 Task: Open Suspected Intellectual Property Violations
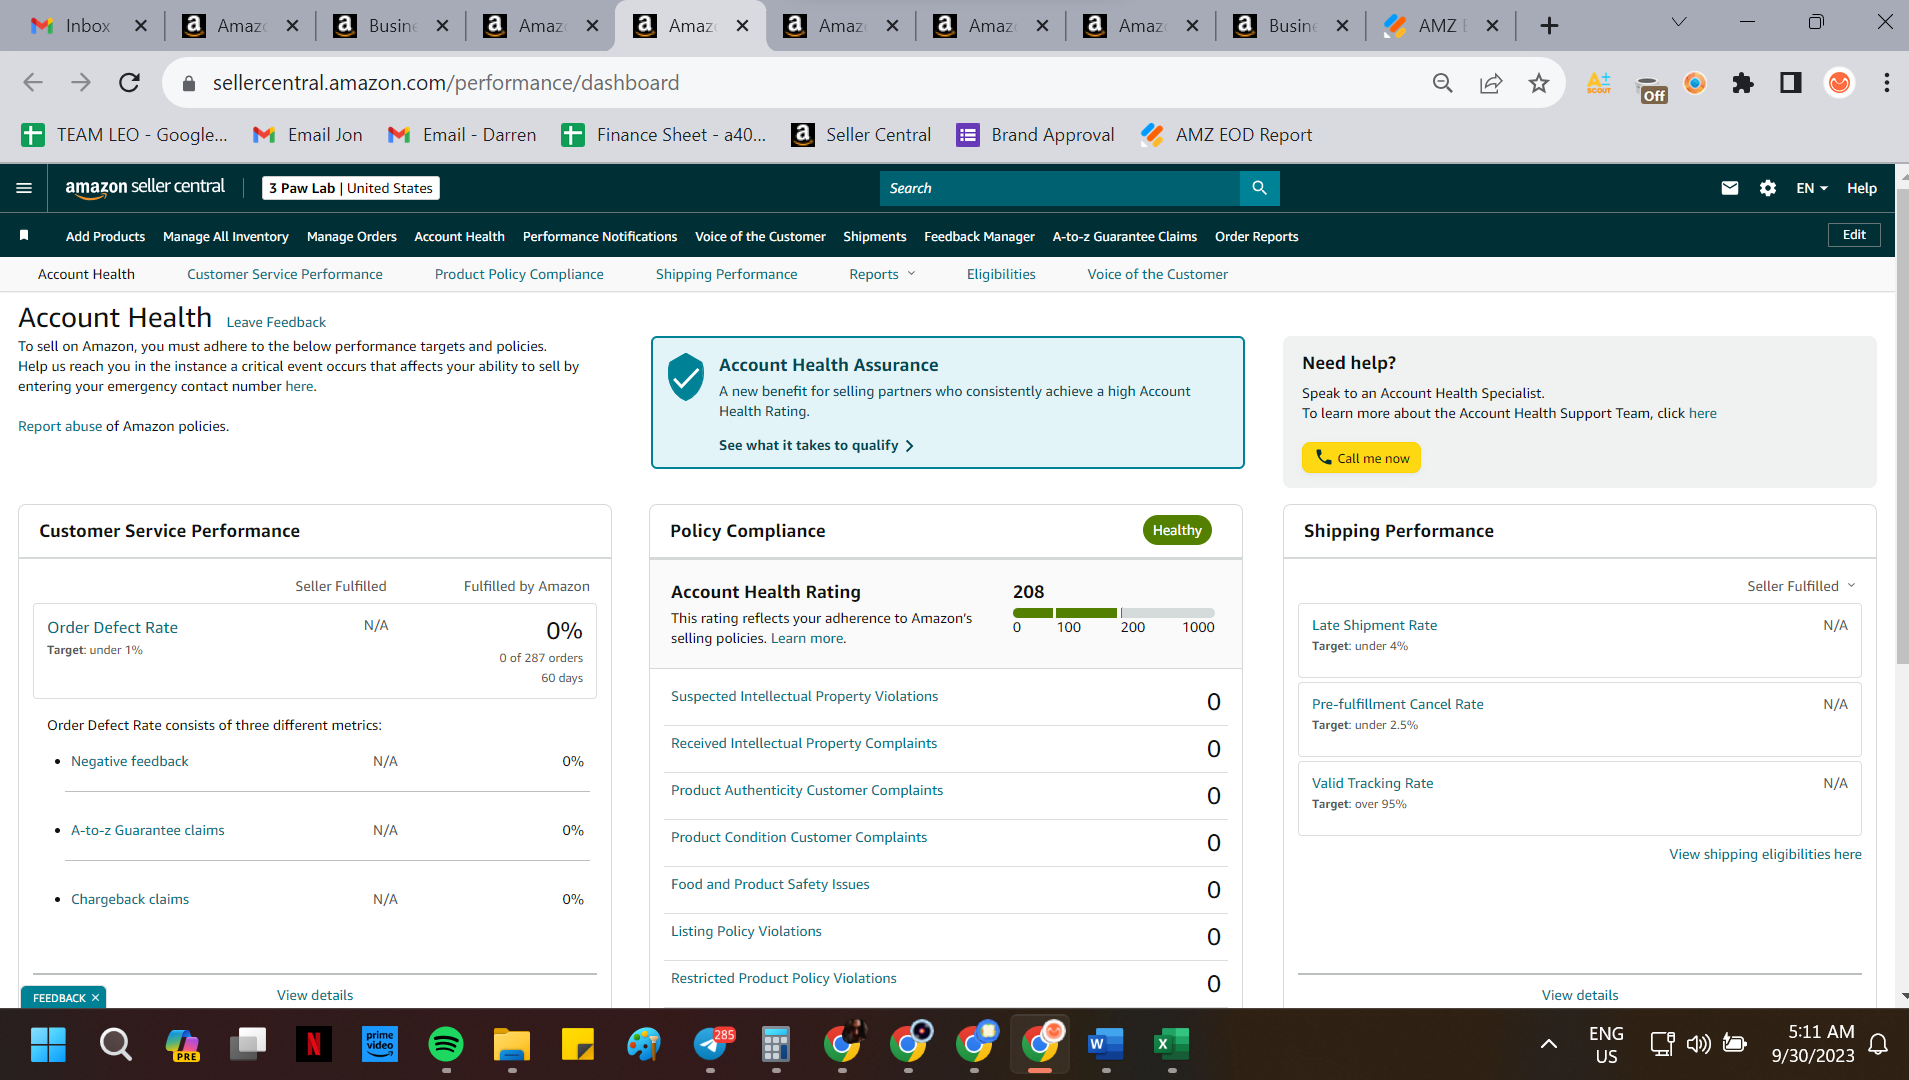804,696
